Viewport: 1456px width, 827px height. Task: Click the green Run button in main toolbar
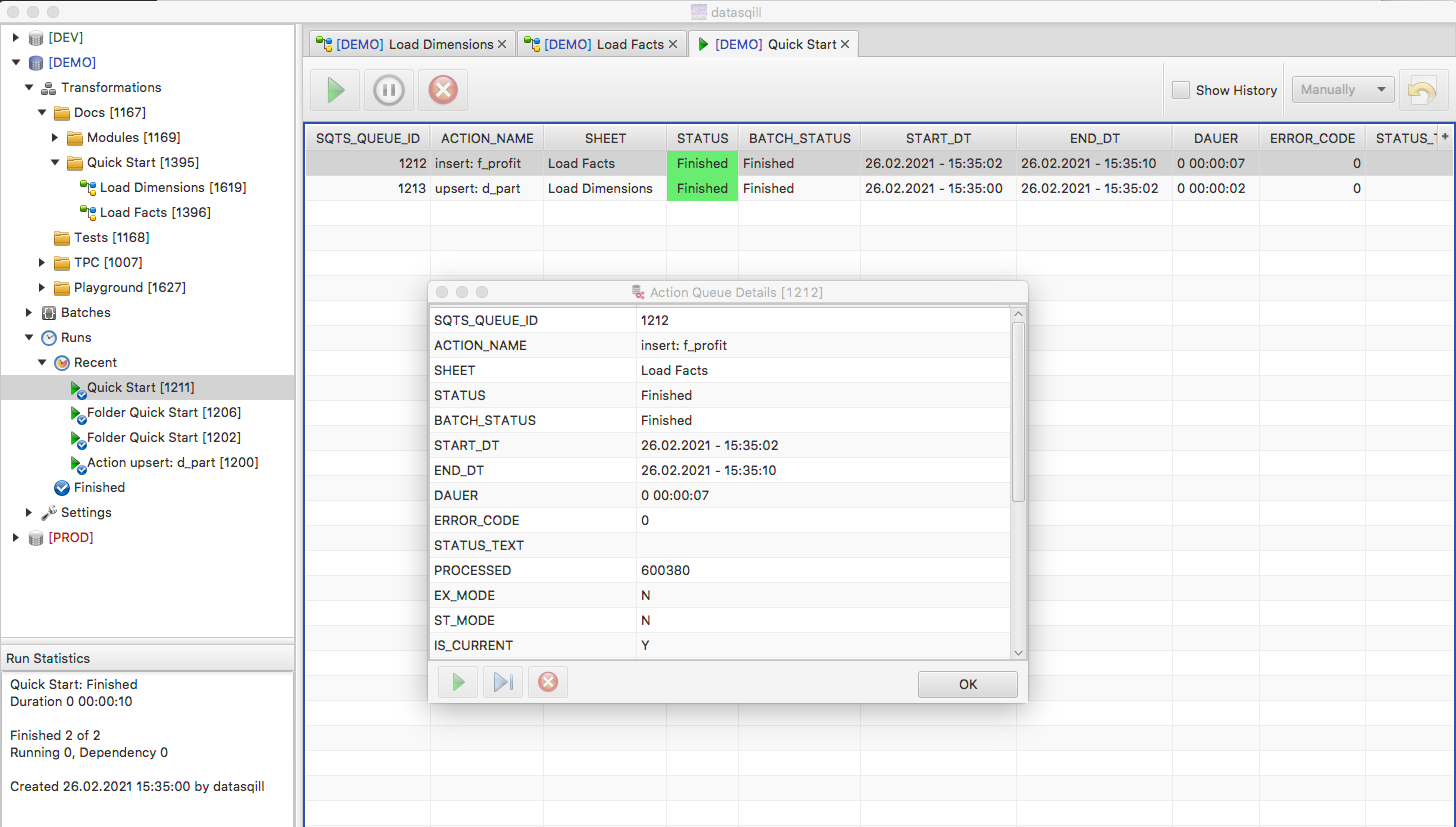(336, 90)
